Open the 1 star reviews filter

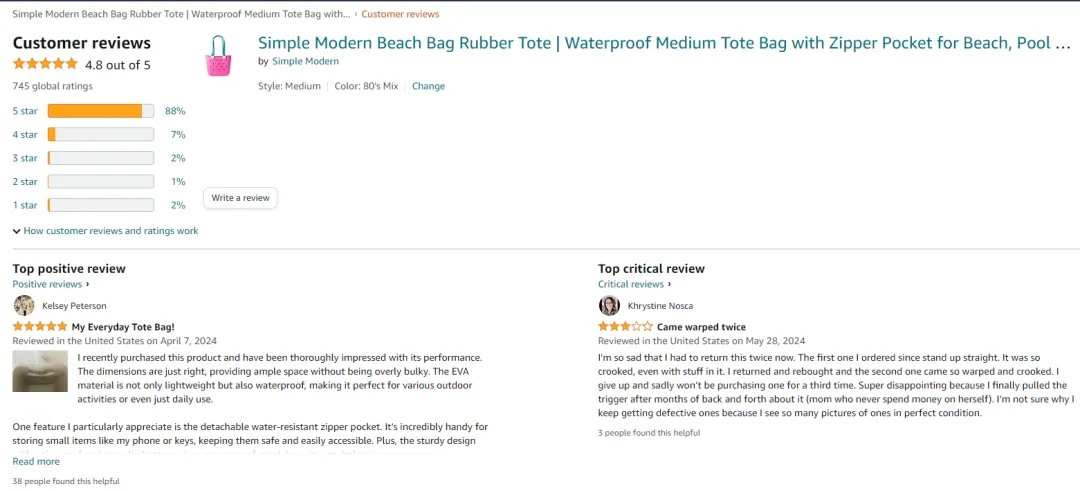tap(25, 205)
